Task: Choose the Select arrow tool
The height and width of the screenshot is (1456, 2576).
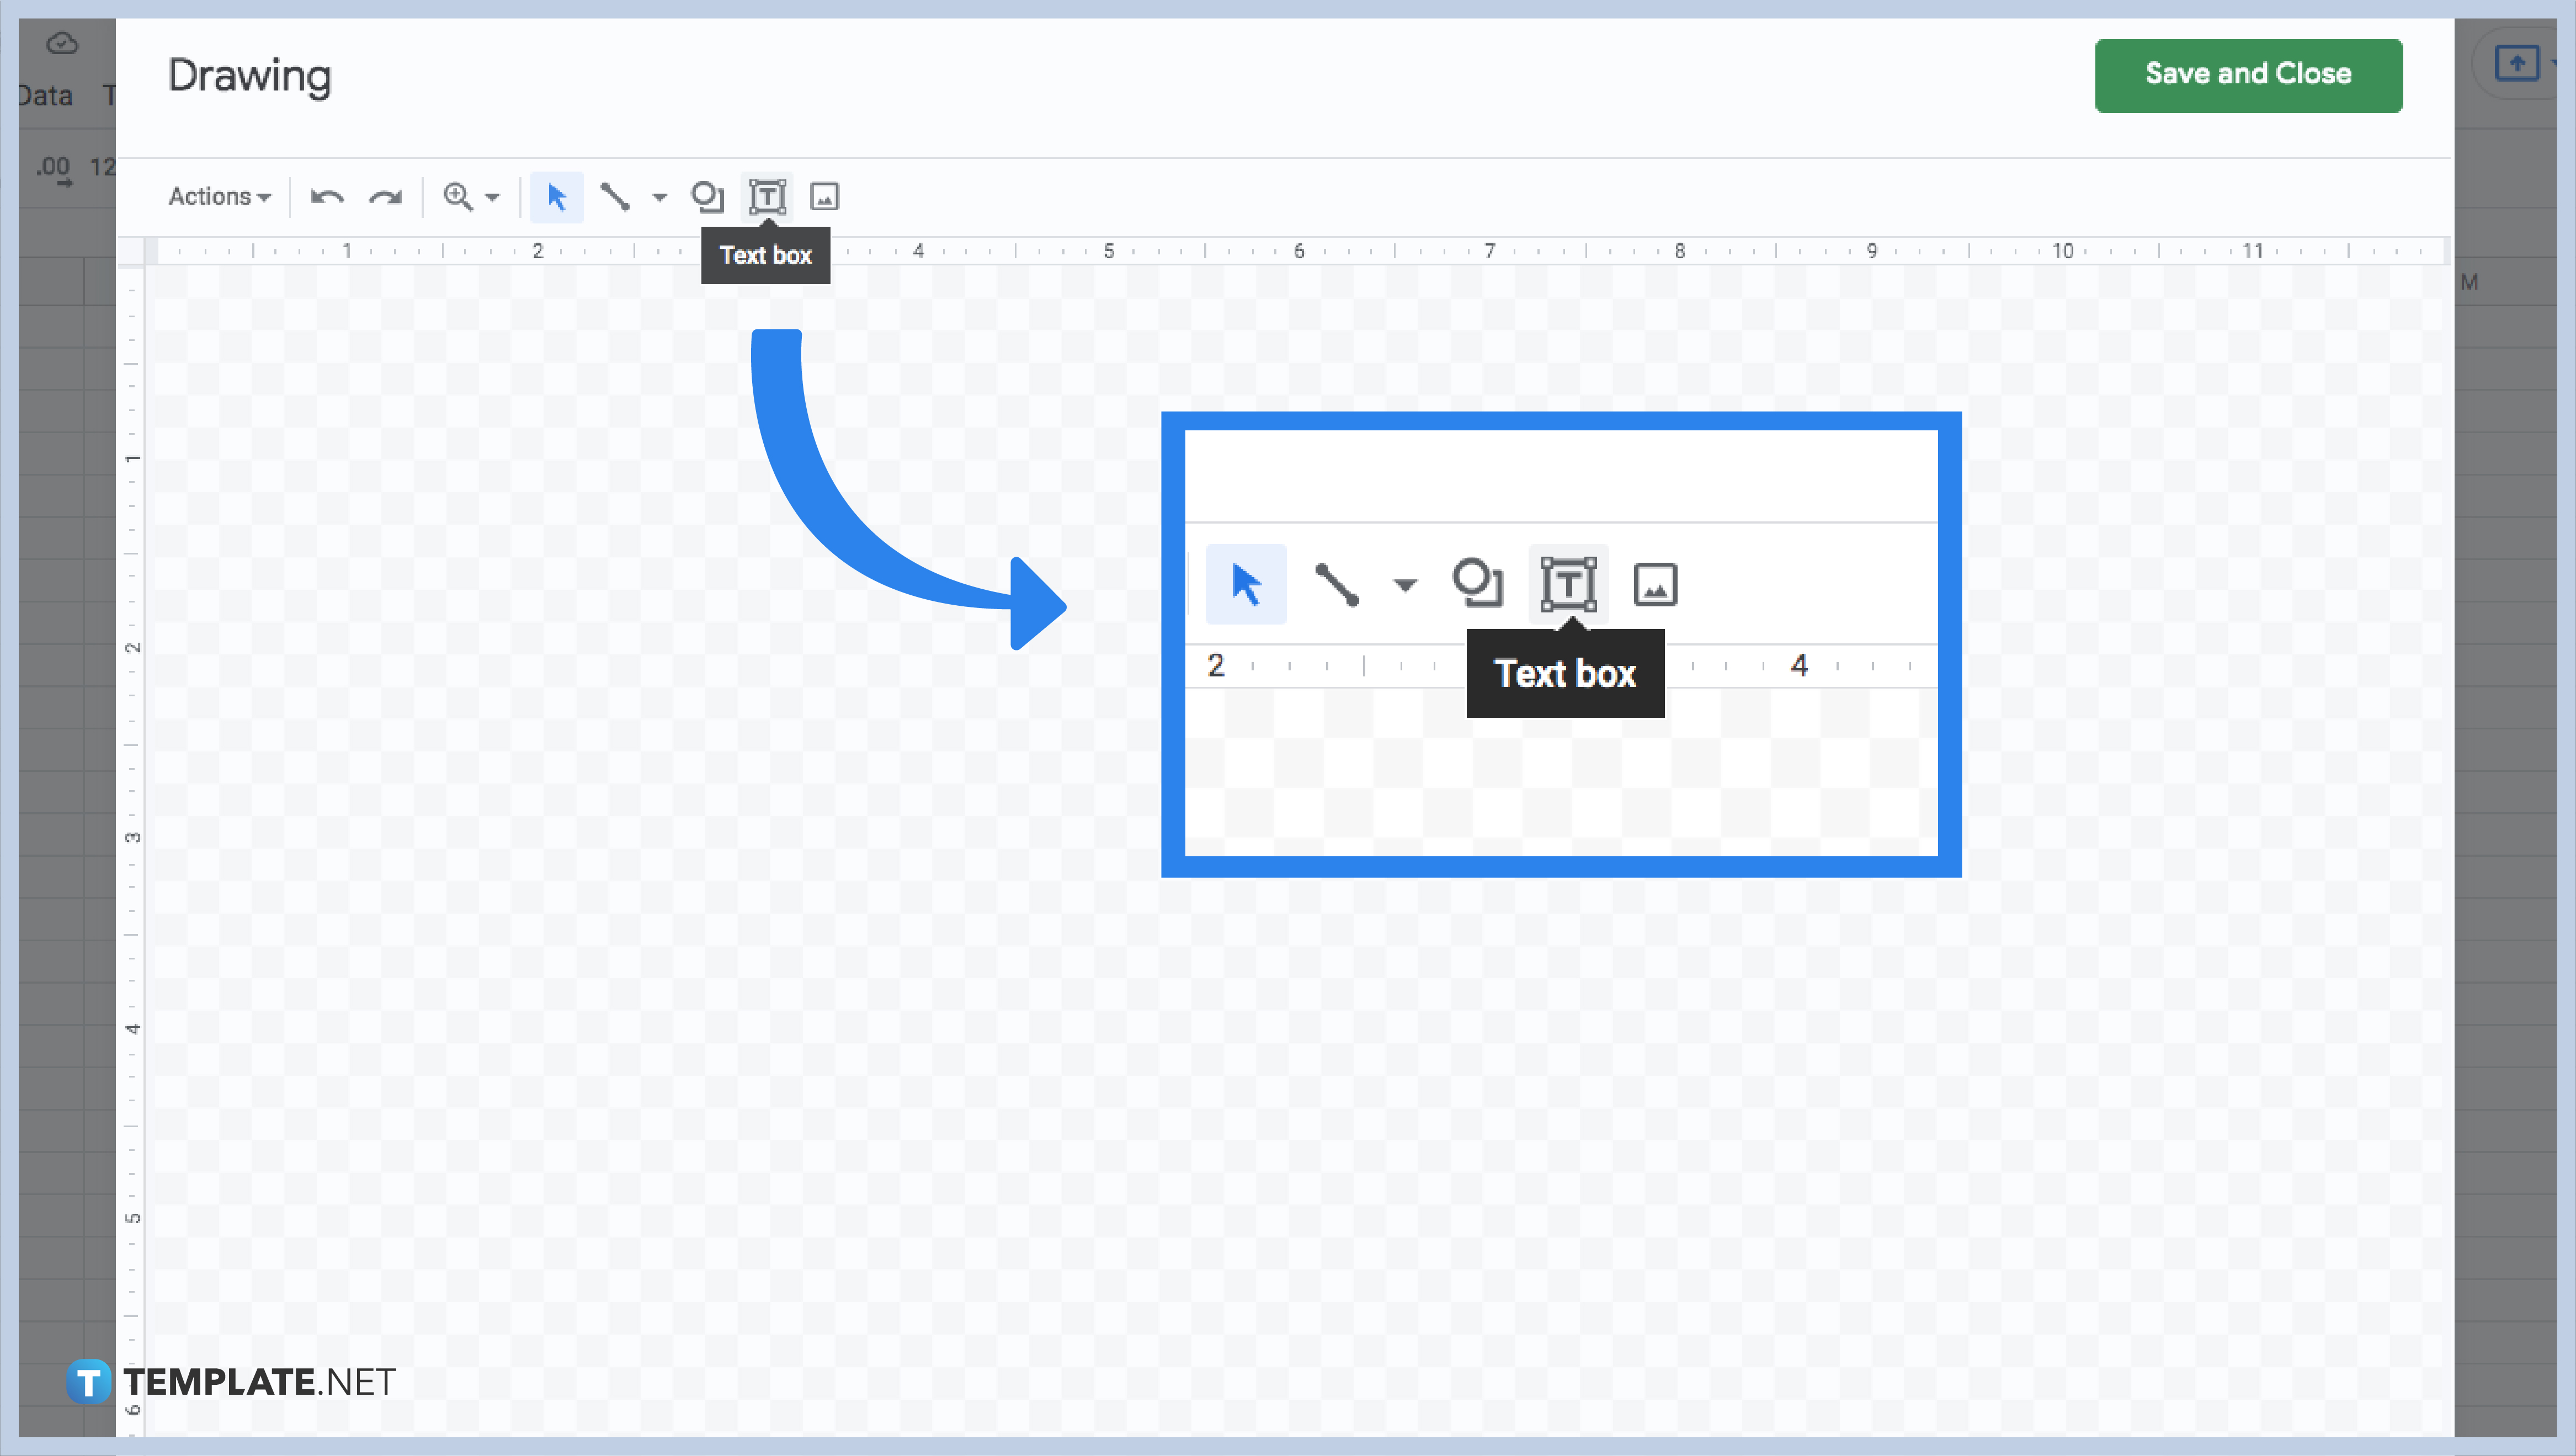Action: (557, 197)
